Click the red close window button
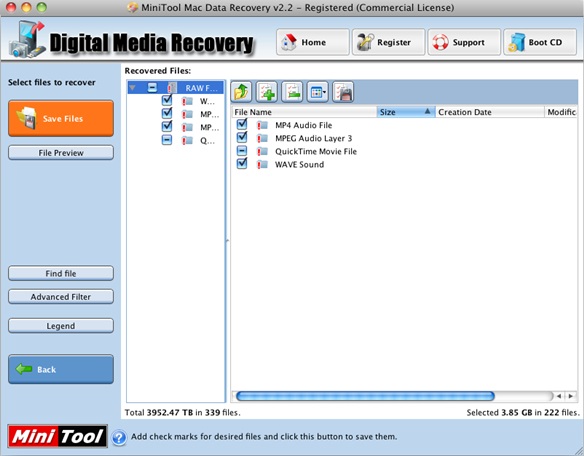The image size is (584, 456). (11, 7)
